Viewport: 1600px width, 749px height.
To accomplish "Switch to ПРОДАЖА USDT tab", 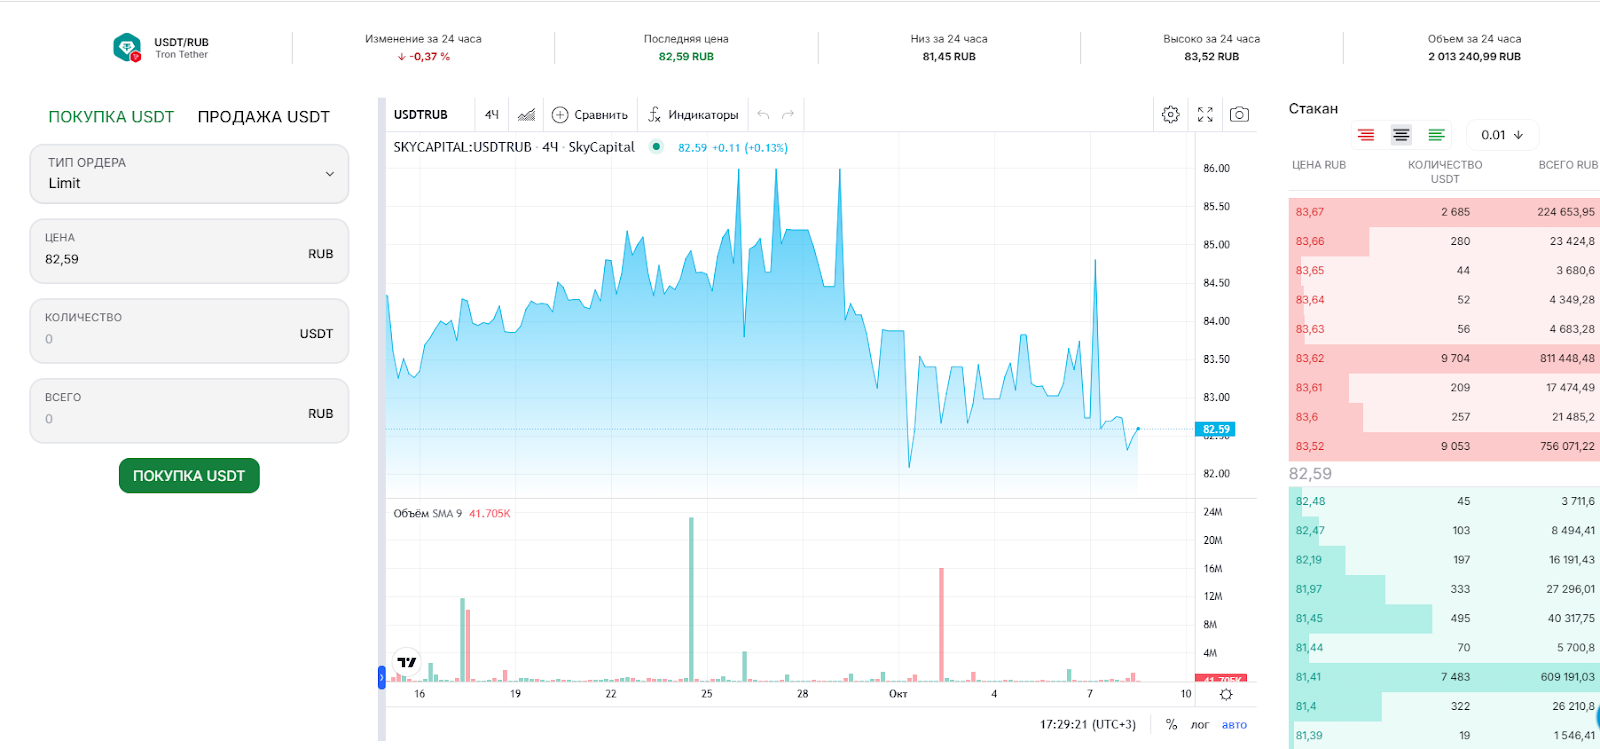I will pos(263,117).
